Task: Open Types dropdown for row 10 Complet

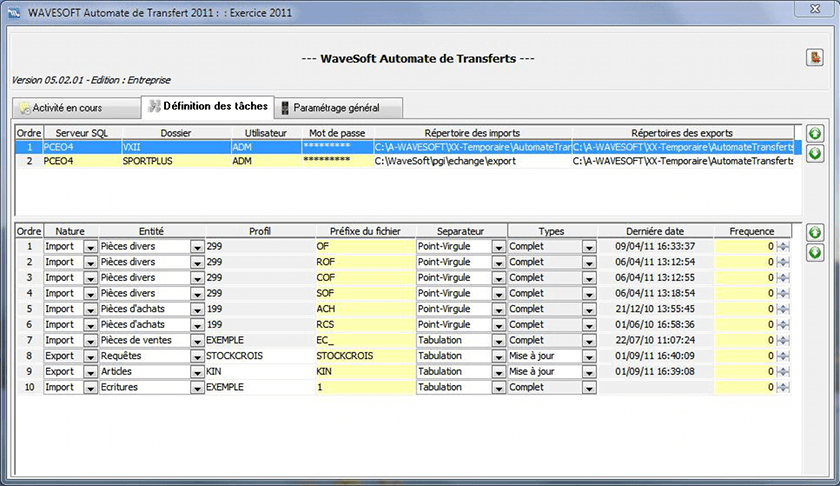Action: click(x=589, y=388)
